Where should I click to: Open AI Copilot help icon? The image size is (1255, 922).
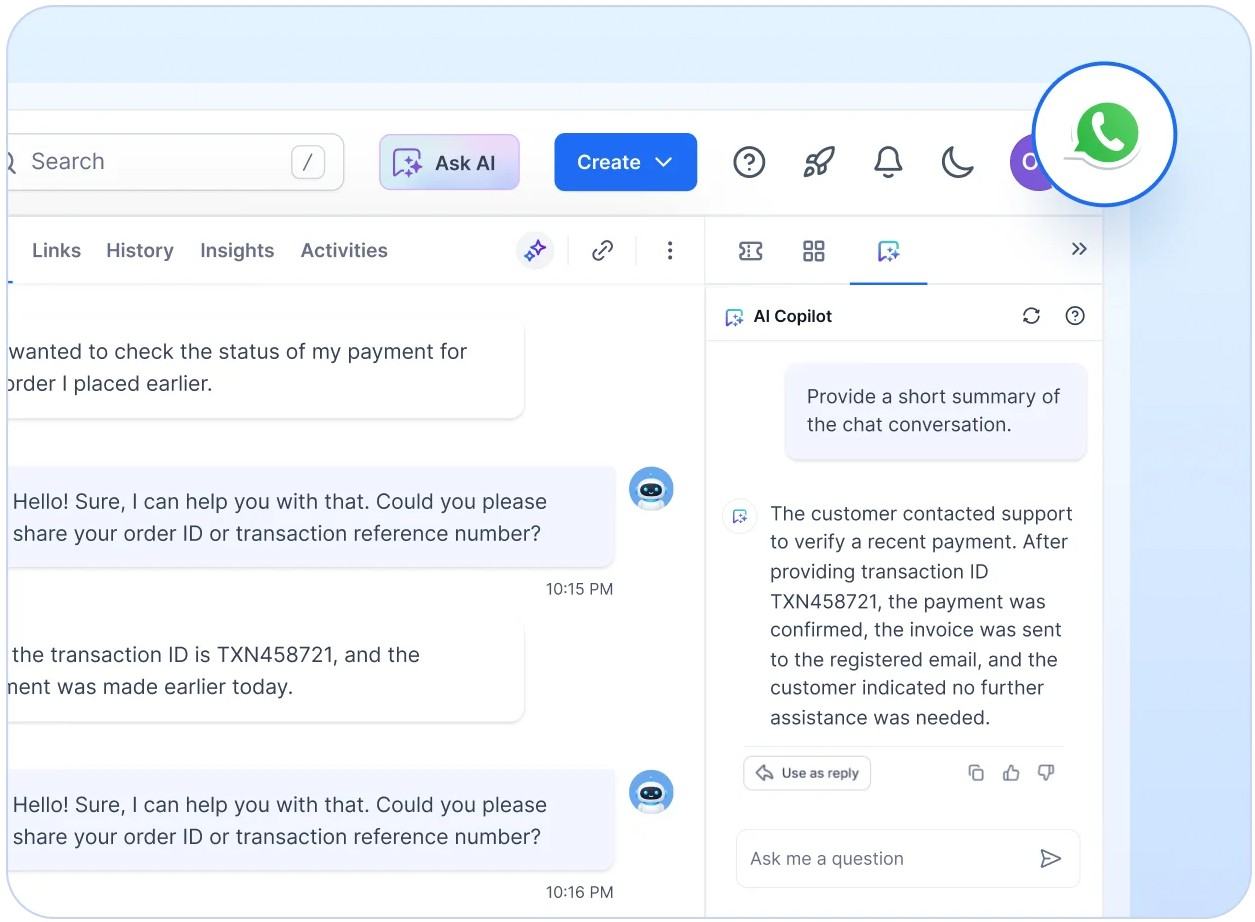coord(1075,316)
